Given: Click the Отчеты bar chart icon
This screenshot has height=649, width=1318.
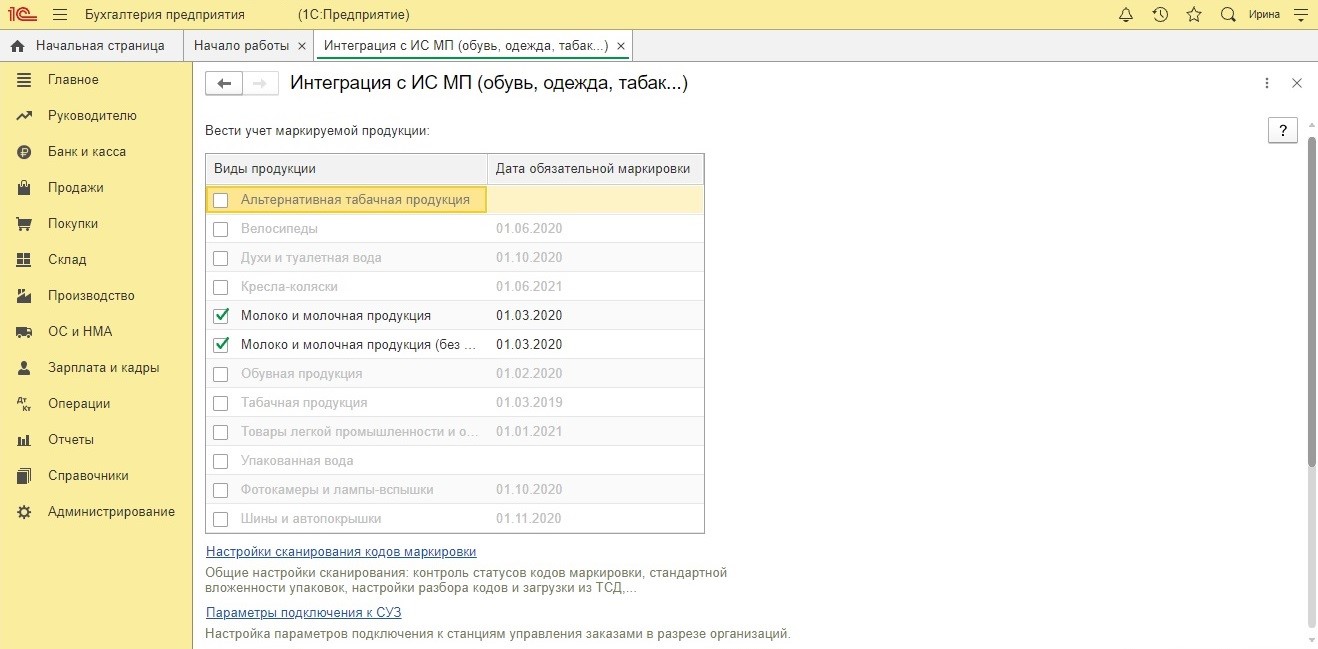Looking at the screenshot, I should [25, 440].
